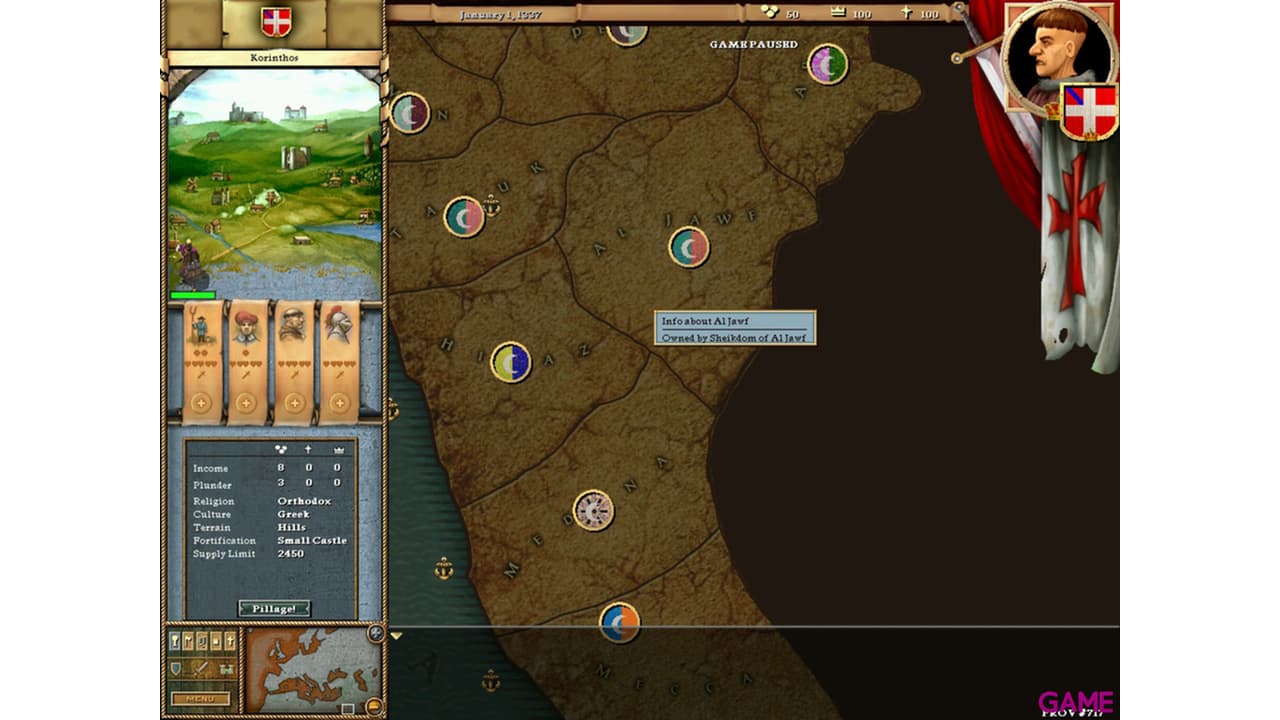The width and height of the screenshot is (1280, 720).
Task: Select first map mode tab with key symbol
Action: click(175, 641)
